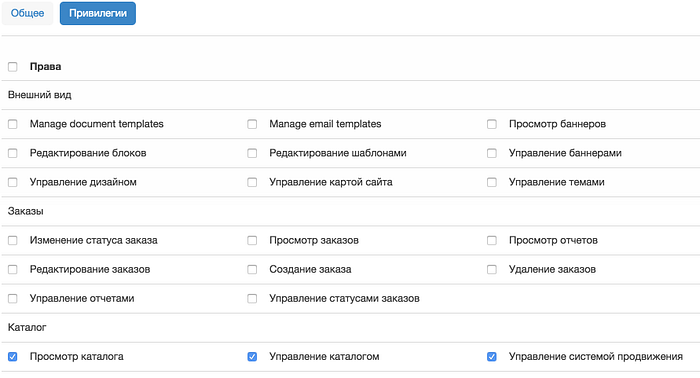This screenshot has width=700, height=378.
Task: Uncheck the Просмотр каталога checkbox
Action: [12, 357]
